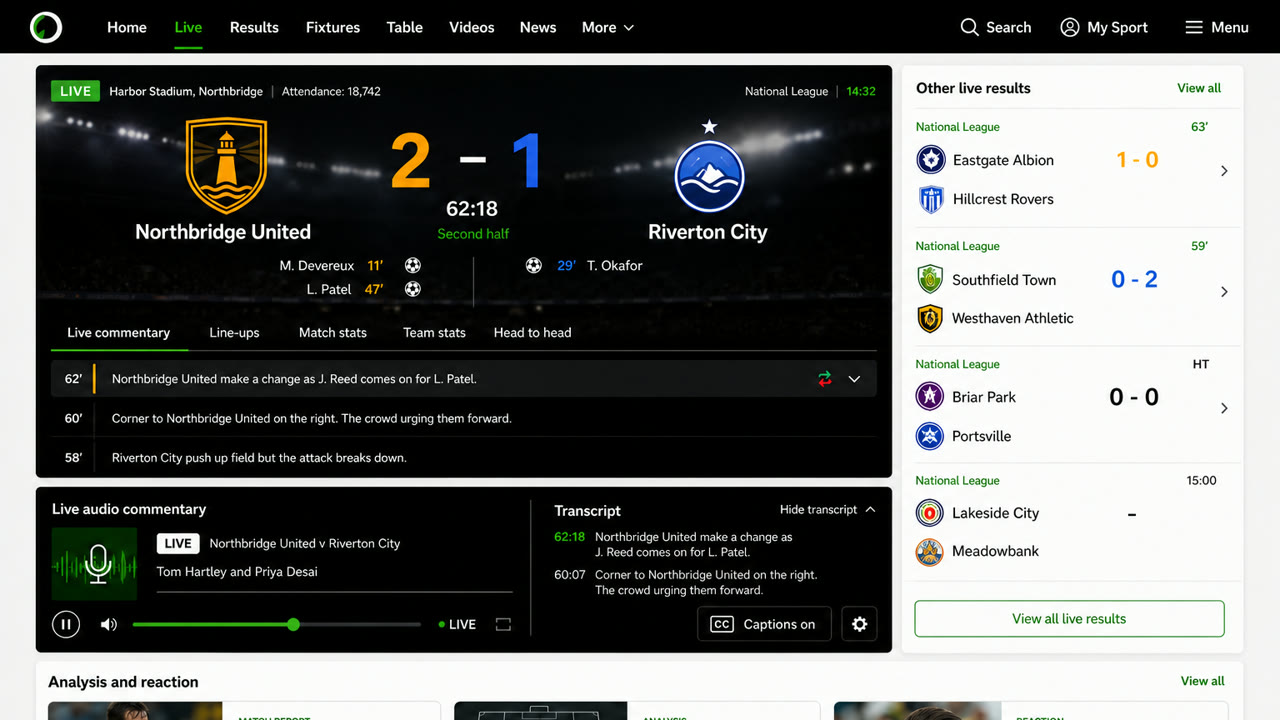Click View all in Analysis and reaction
The image size is (1280, 720).
[x=1202, y=681]
